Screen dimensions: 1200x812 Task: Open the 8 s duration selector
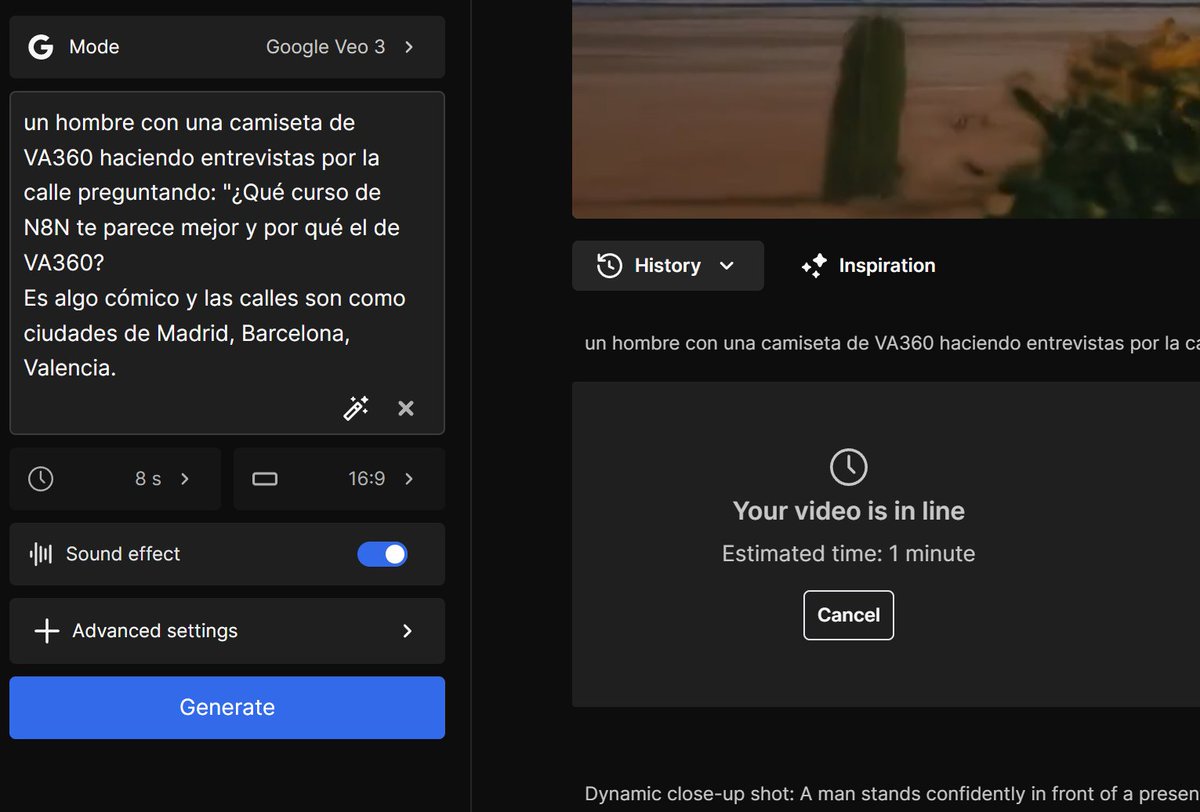pos(115,479)
